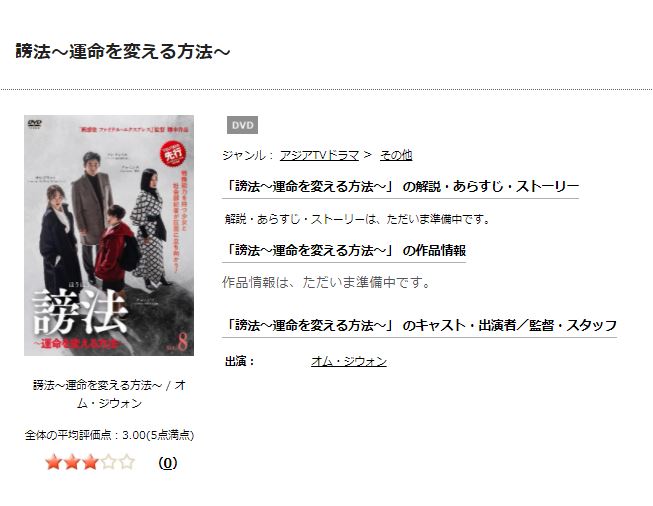This screenshot has height=506, width=653.
Task: Open the その他 subgenre link
Action: 396,155
